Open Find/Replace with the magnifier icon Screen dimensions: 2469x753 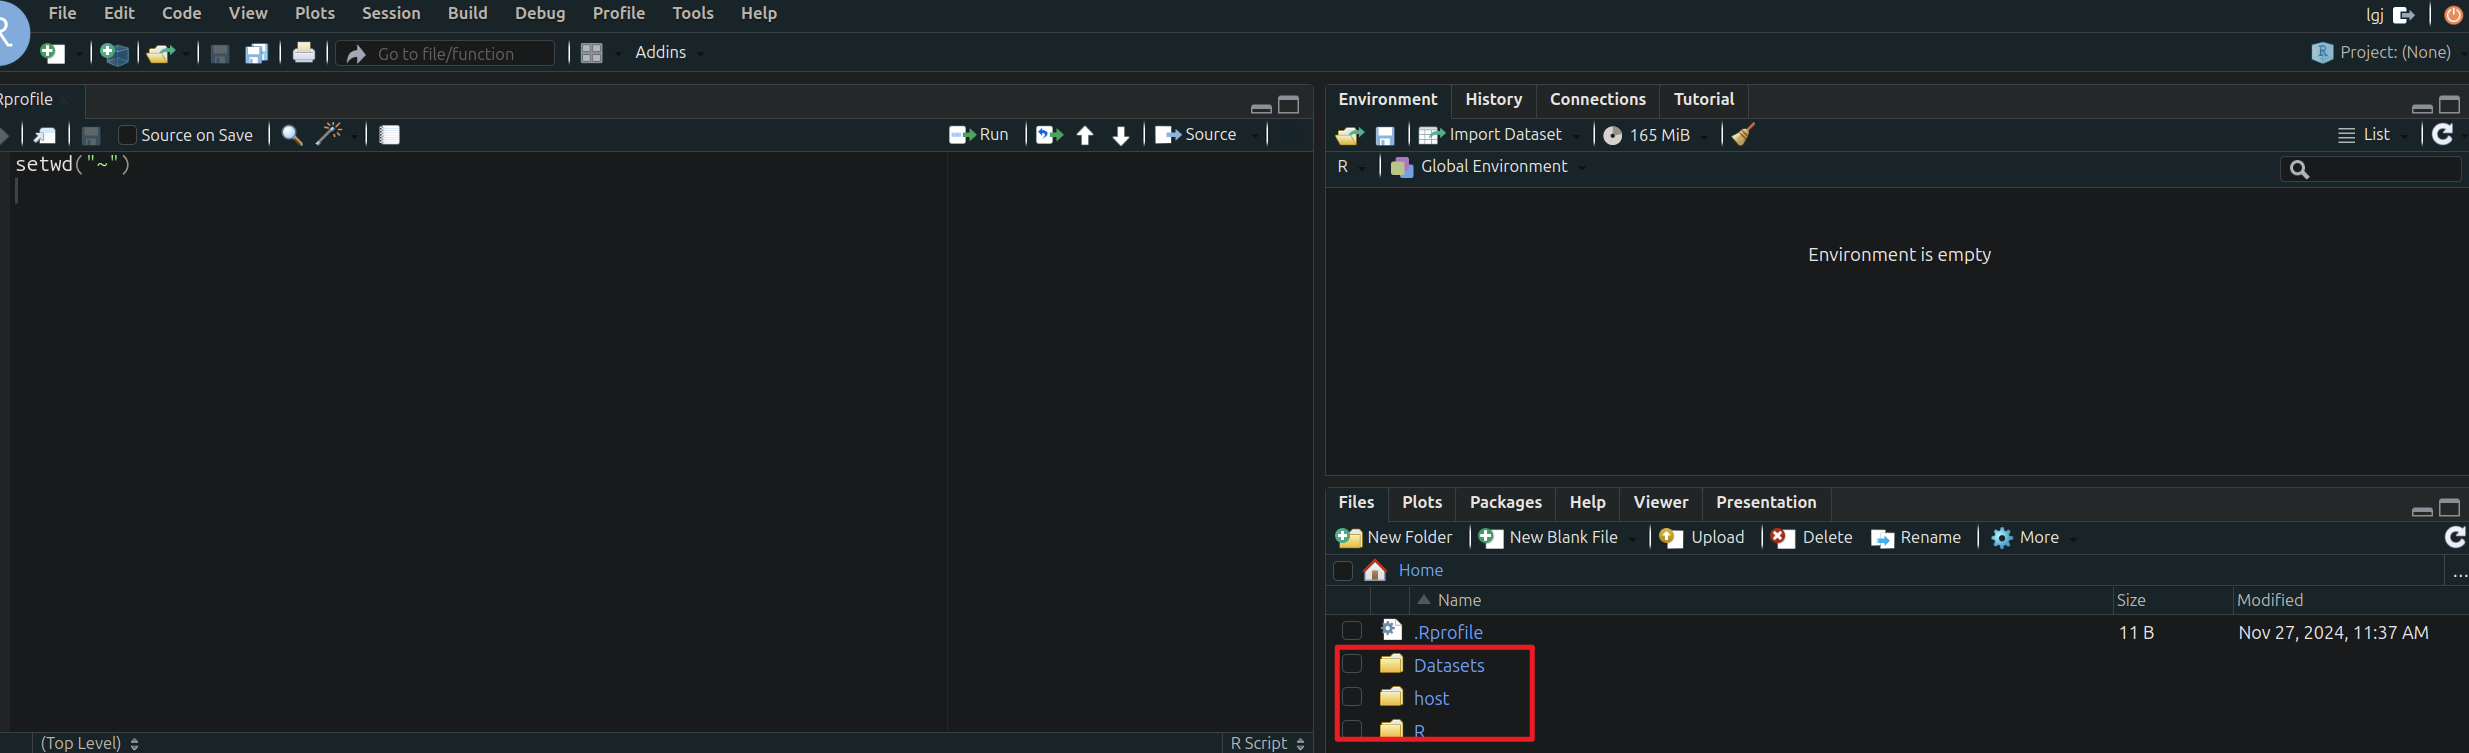(292, 135)
